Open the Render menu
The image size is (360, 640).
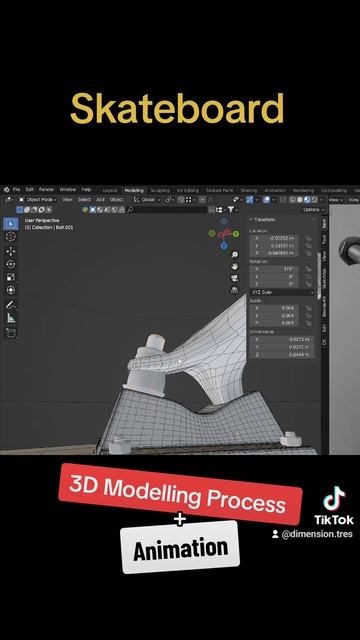tap(47, 190)
